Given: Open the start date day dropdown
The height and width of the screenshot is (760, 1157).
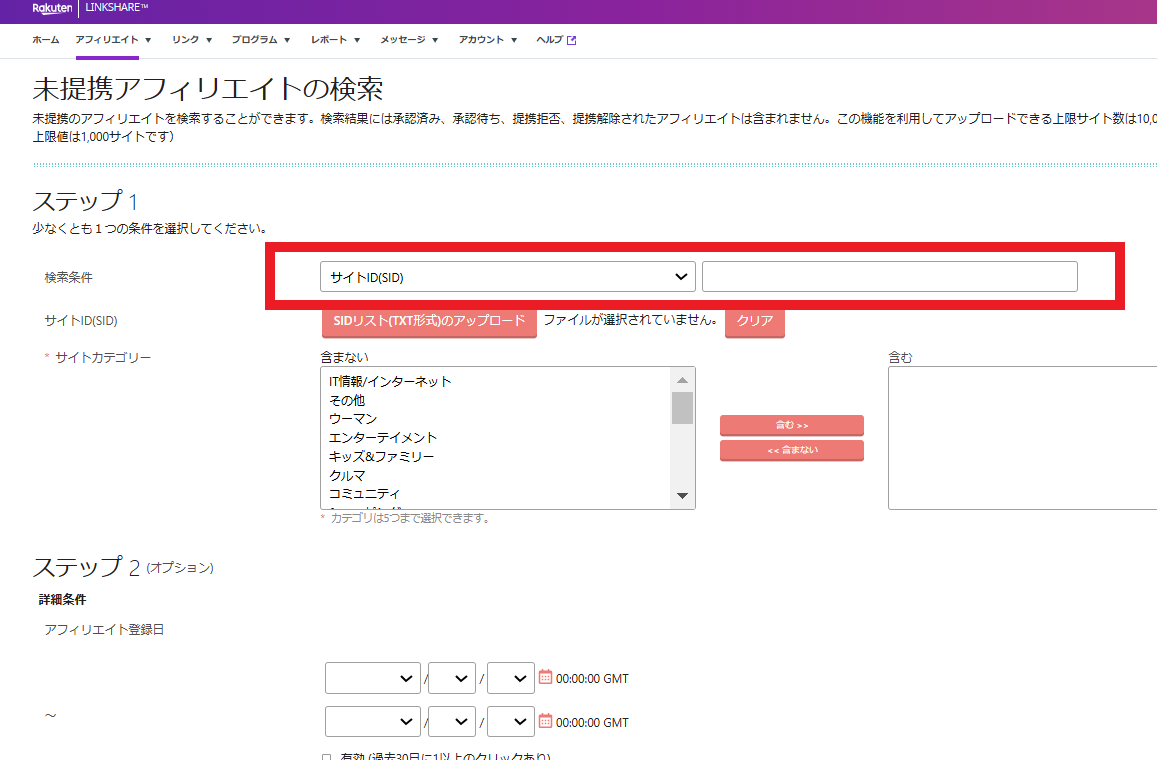Looking at the screenshot, I should point(510,678).
